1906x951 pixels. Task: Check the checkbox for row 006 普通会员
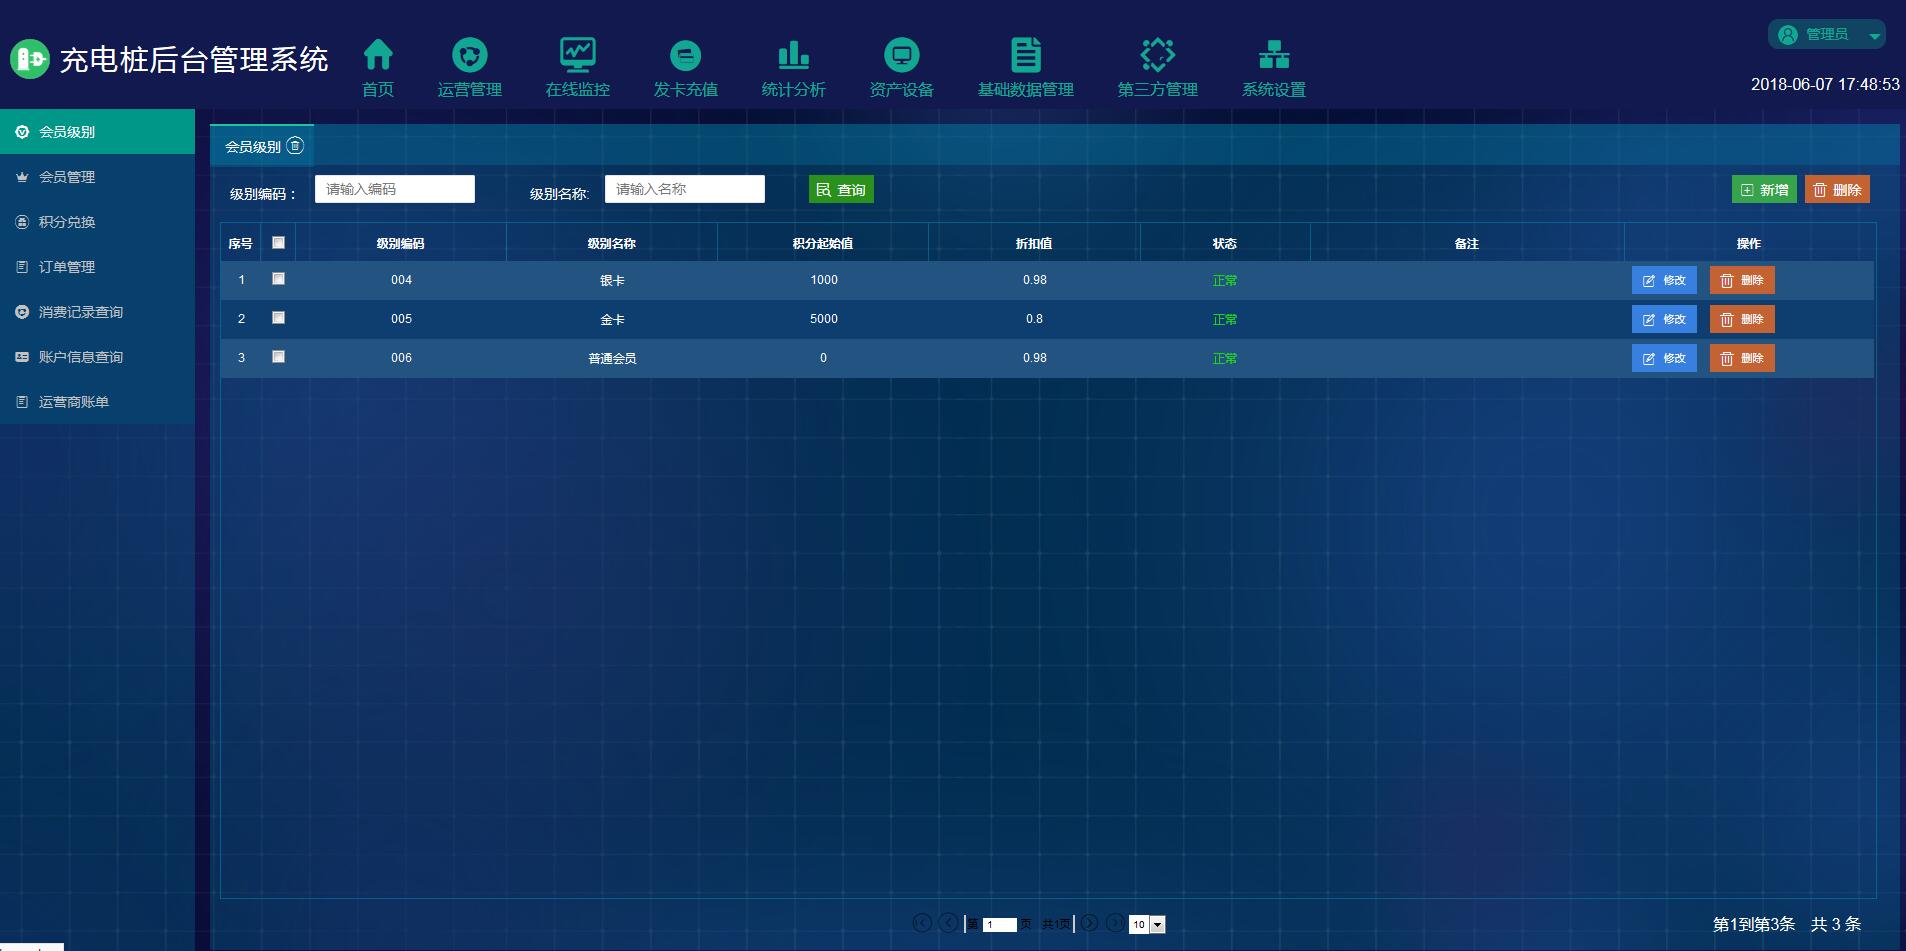coord(279,357)
